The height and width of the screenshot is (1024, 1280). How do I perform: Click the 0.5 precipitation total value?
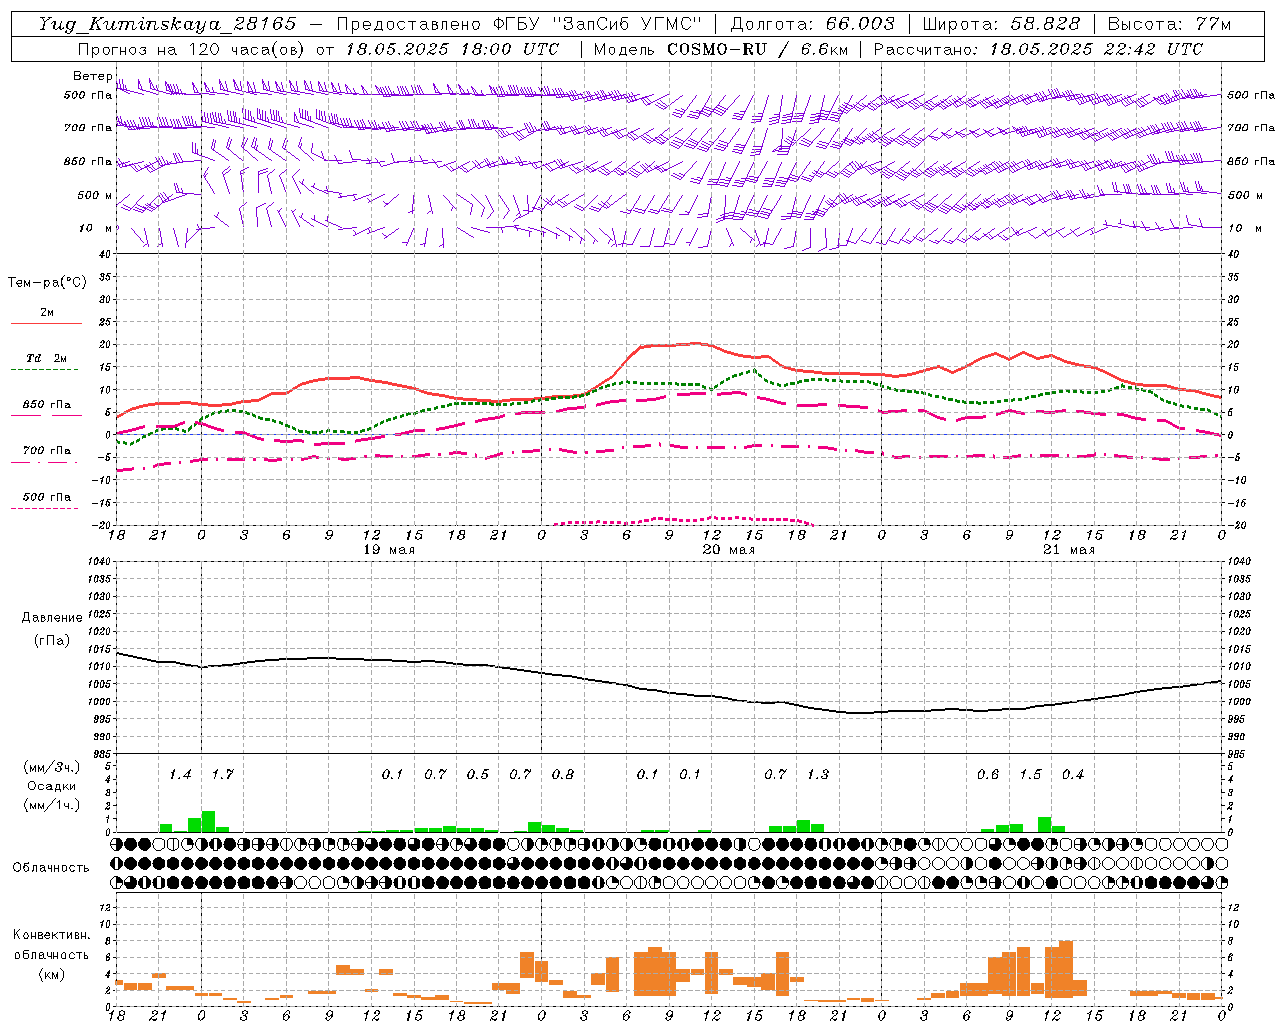[478, 774]
